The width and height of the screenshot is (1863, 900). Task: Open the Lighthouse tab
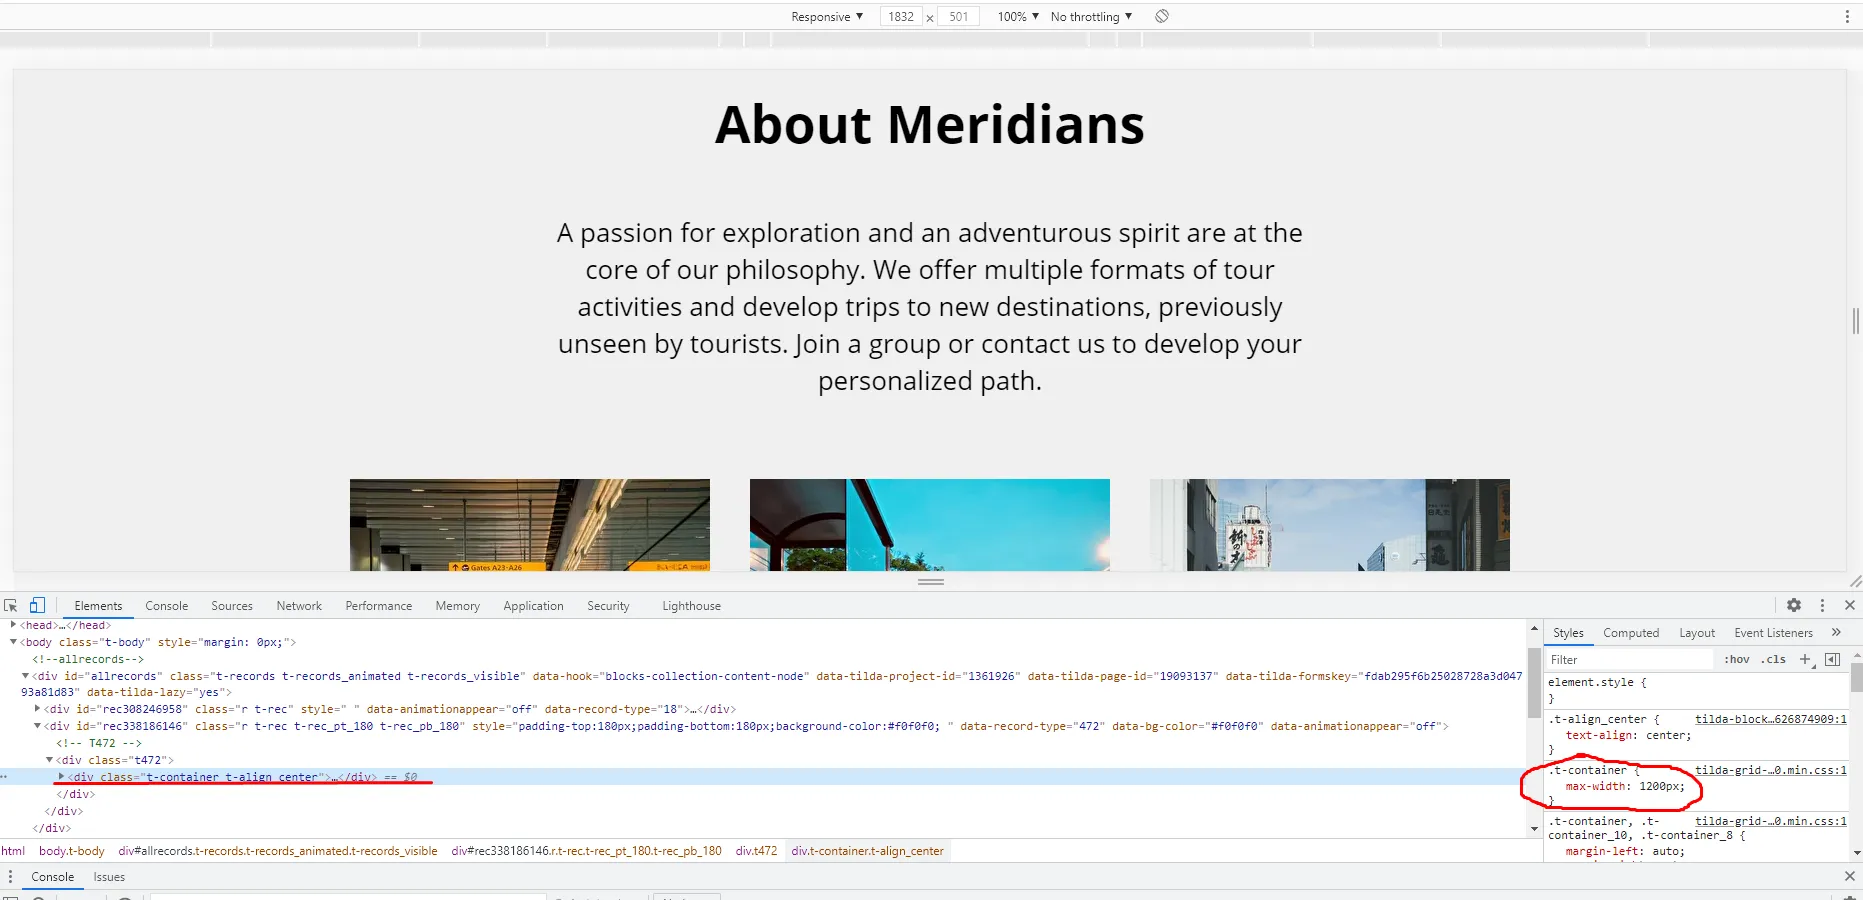click(x=692, y=606)
